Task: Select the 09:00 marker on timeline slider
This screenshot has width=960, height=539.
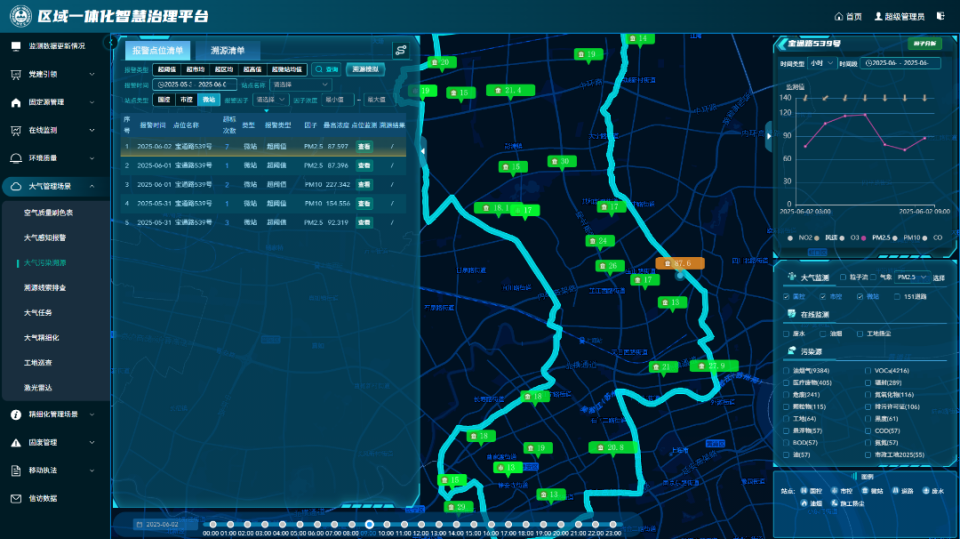Action: coord(369,524)
